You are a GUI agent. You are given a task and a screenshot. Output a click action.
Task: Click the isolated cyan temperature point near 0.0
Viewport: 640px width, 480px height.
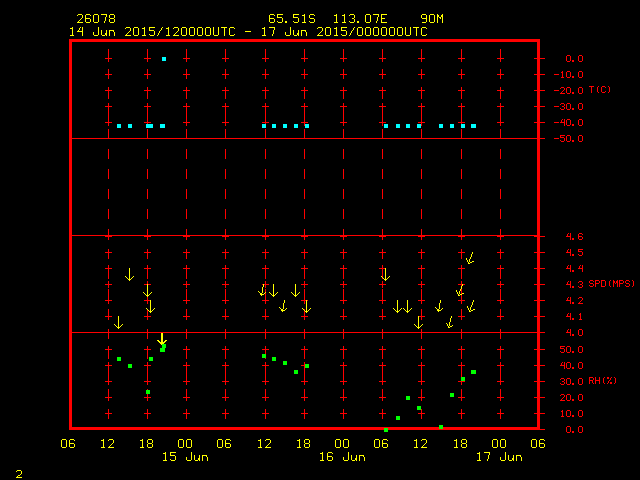(x=164, y=59)
